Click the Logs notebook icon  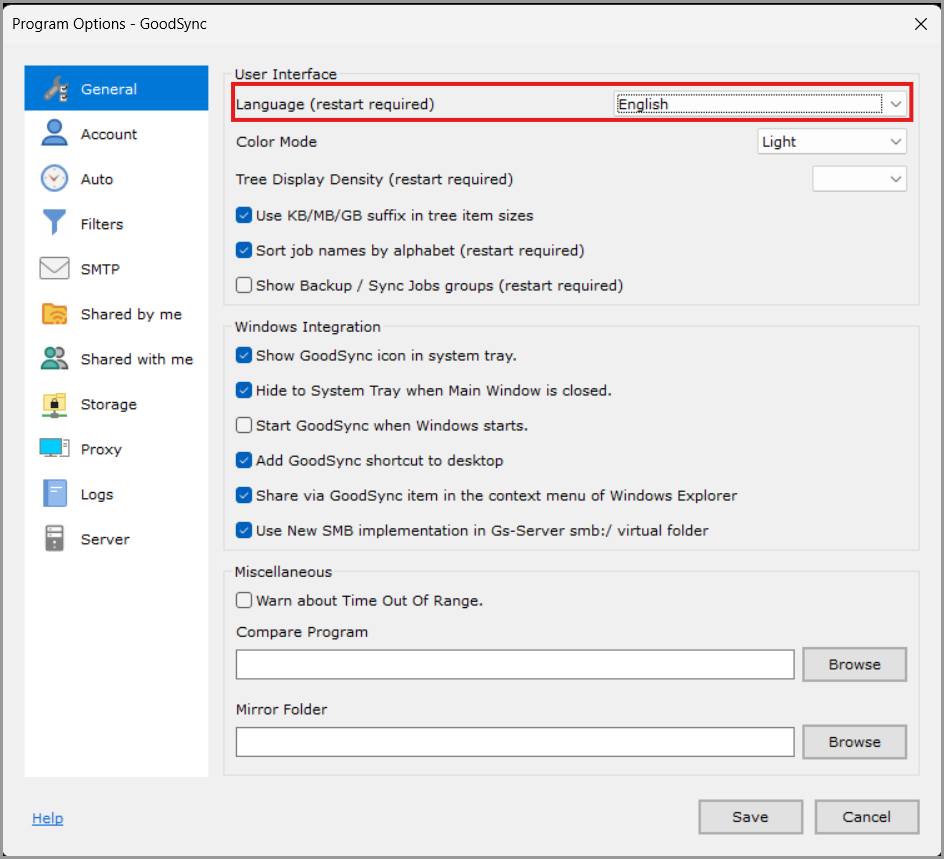point(55,494)
